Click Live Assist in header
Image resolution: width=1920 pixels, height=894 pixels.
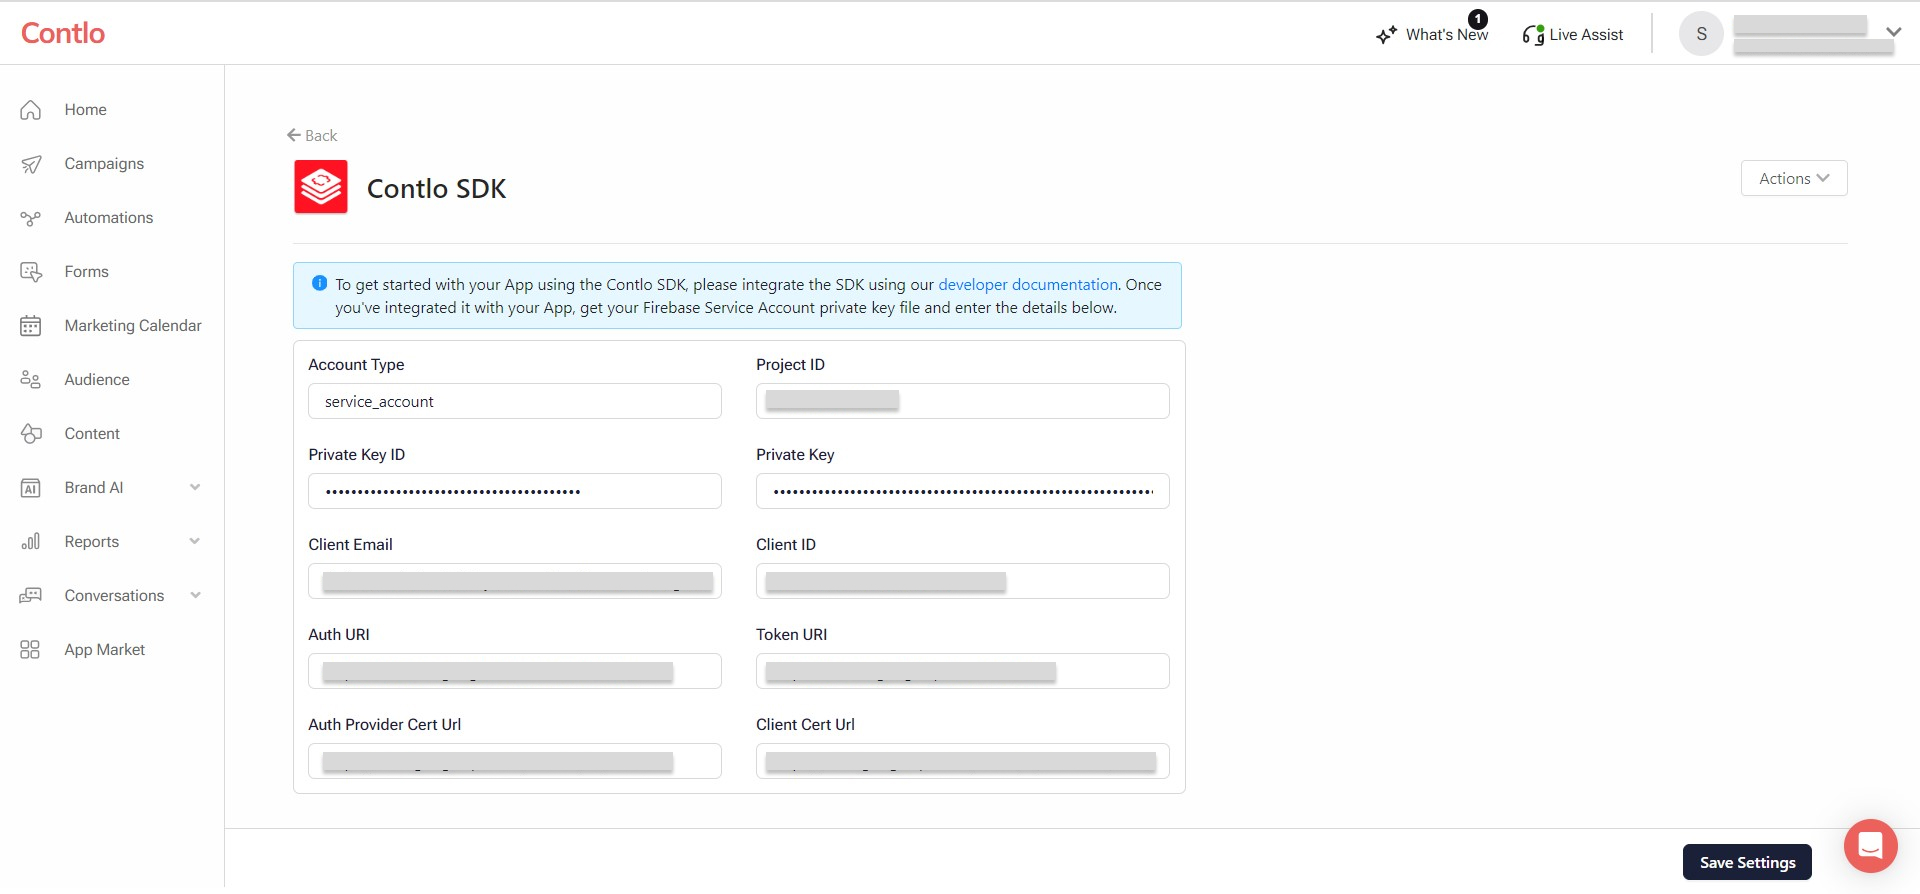click(x=1586, y=35)
